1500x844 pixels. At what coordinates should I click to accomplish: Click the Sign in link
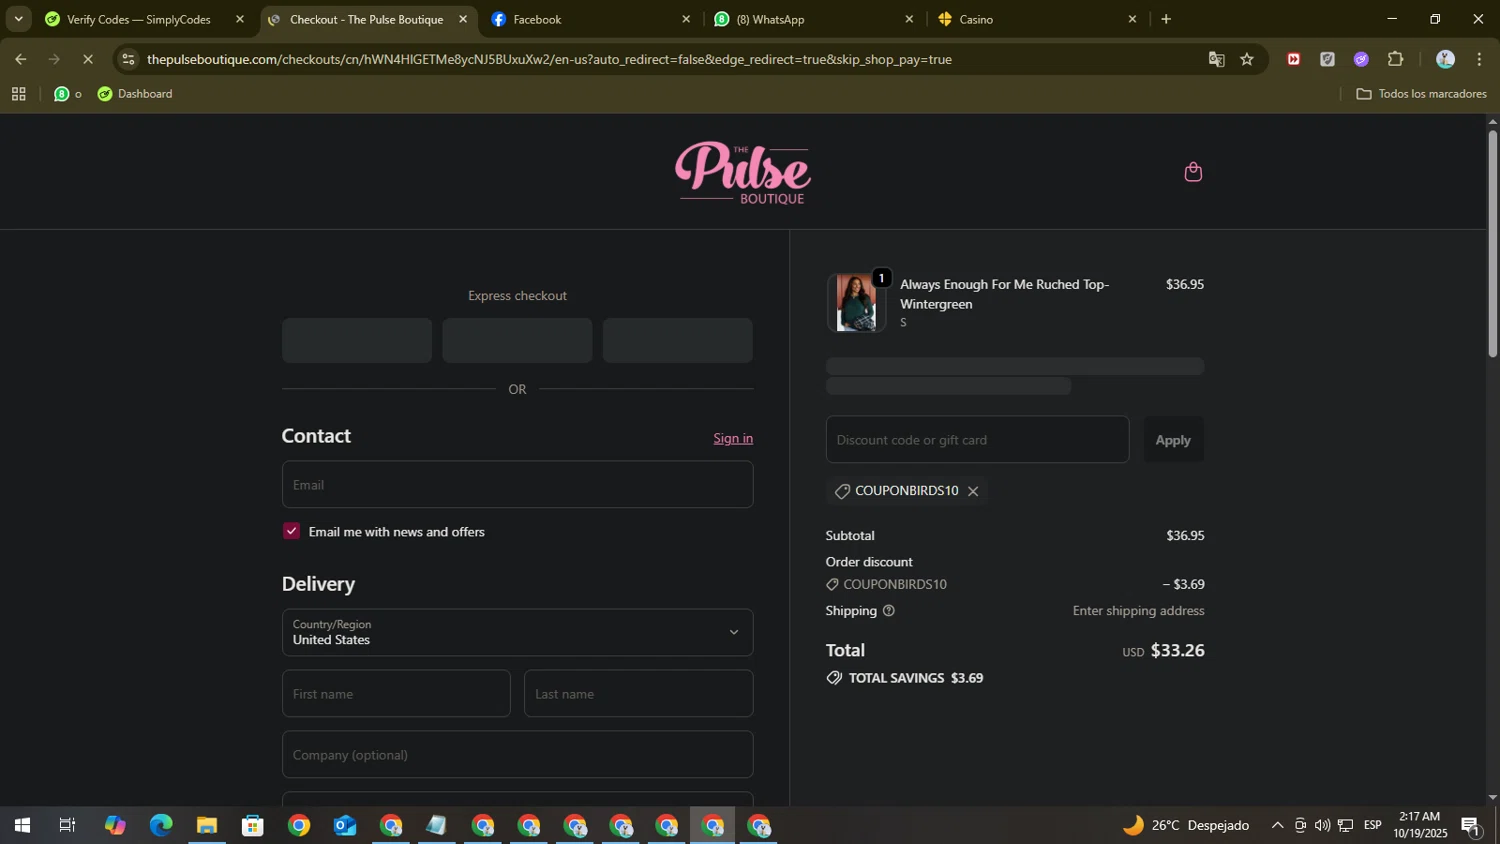pyautogui.click(x=733, y=438)
